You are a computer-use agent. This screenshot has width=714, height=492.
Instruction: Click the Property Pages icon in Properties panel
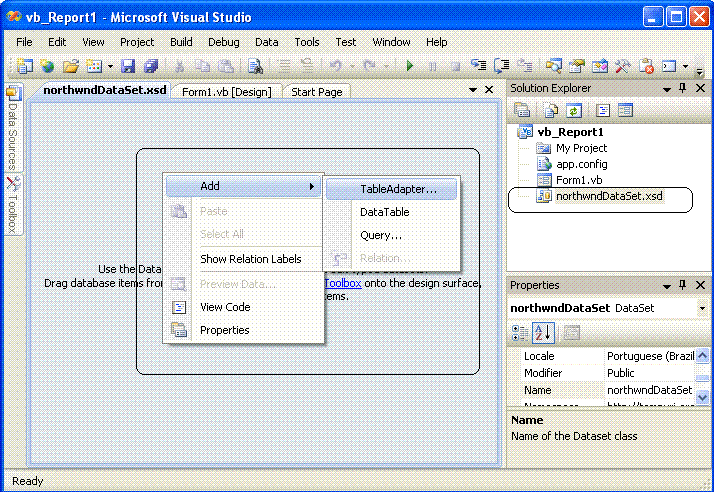[572, 333]
